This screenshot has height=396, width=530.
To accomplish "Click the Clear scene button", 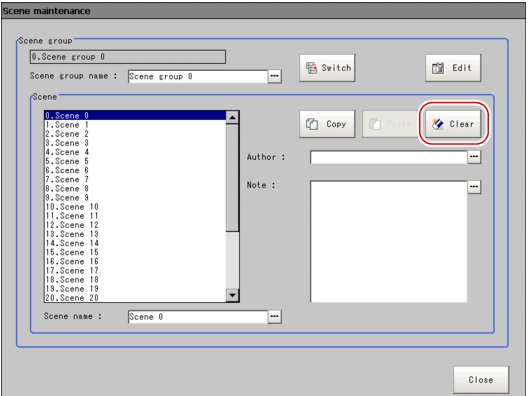I will tap(453, 124).
